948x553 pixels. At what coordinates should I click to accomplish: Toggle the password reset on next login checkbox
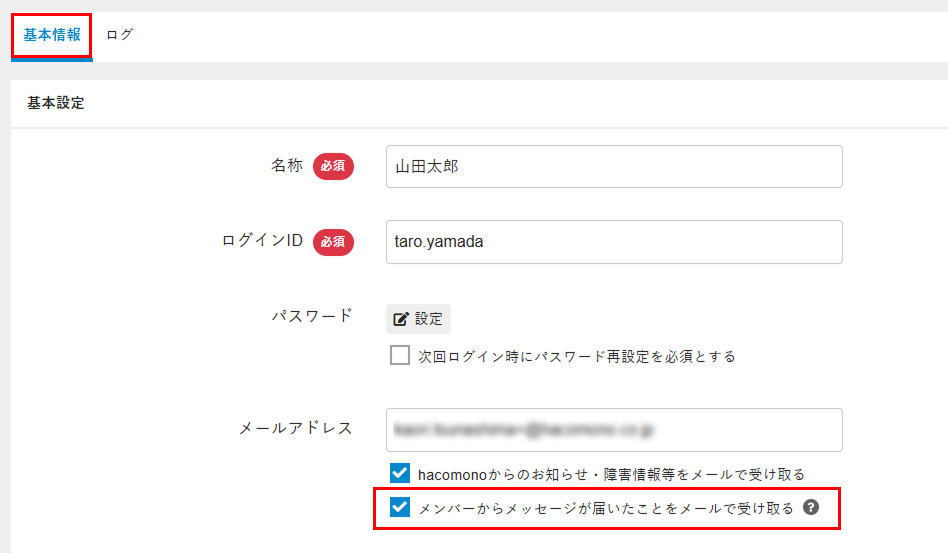pos(400,355)
